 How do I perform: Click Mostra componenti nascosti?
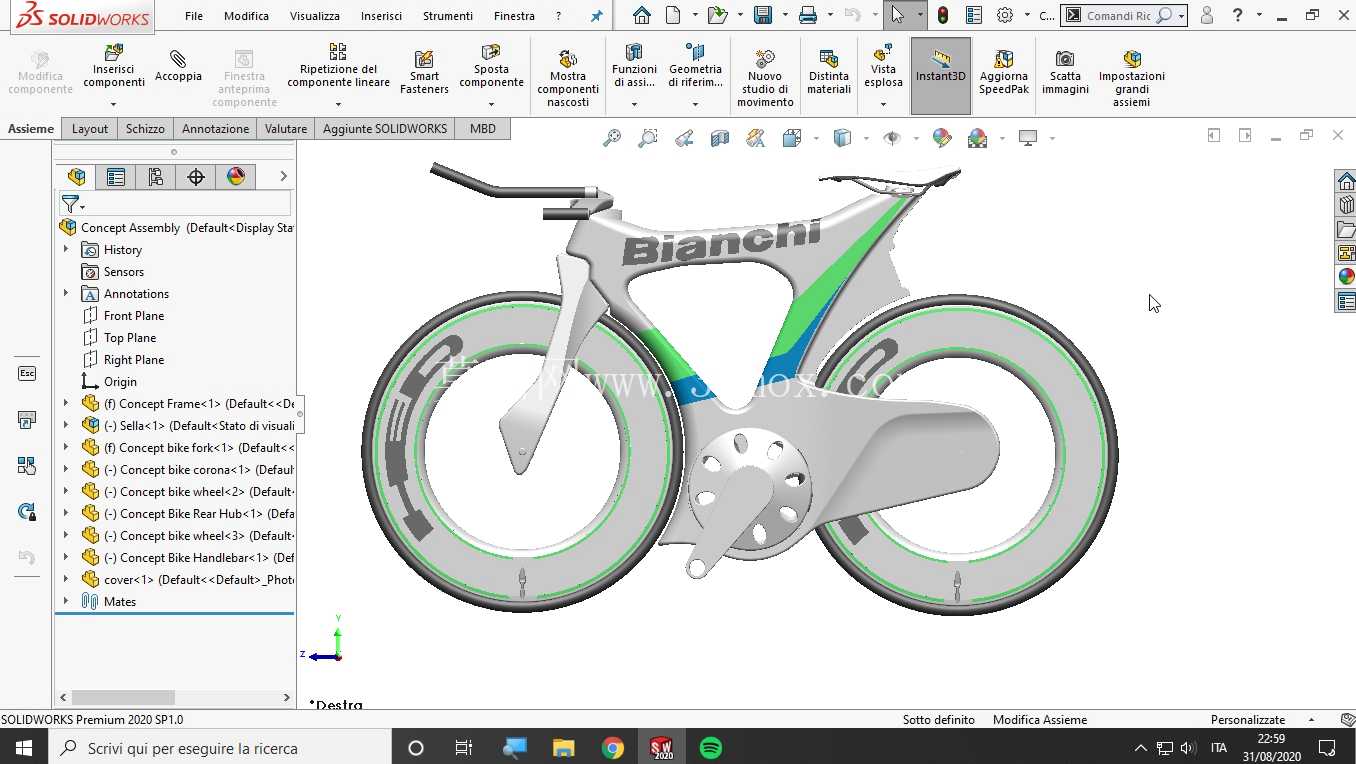click(x=568, y=78)
